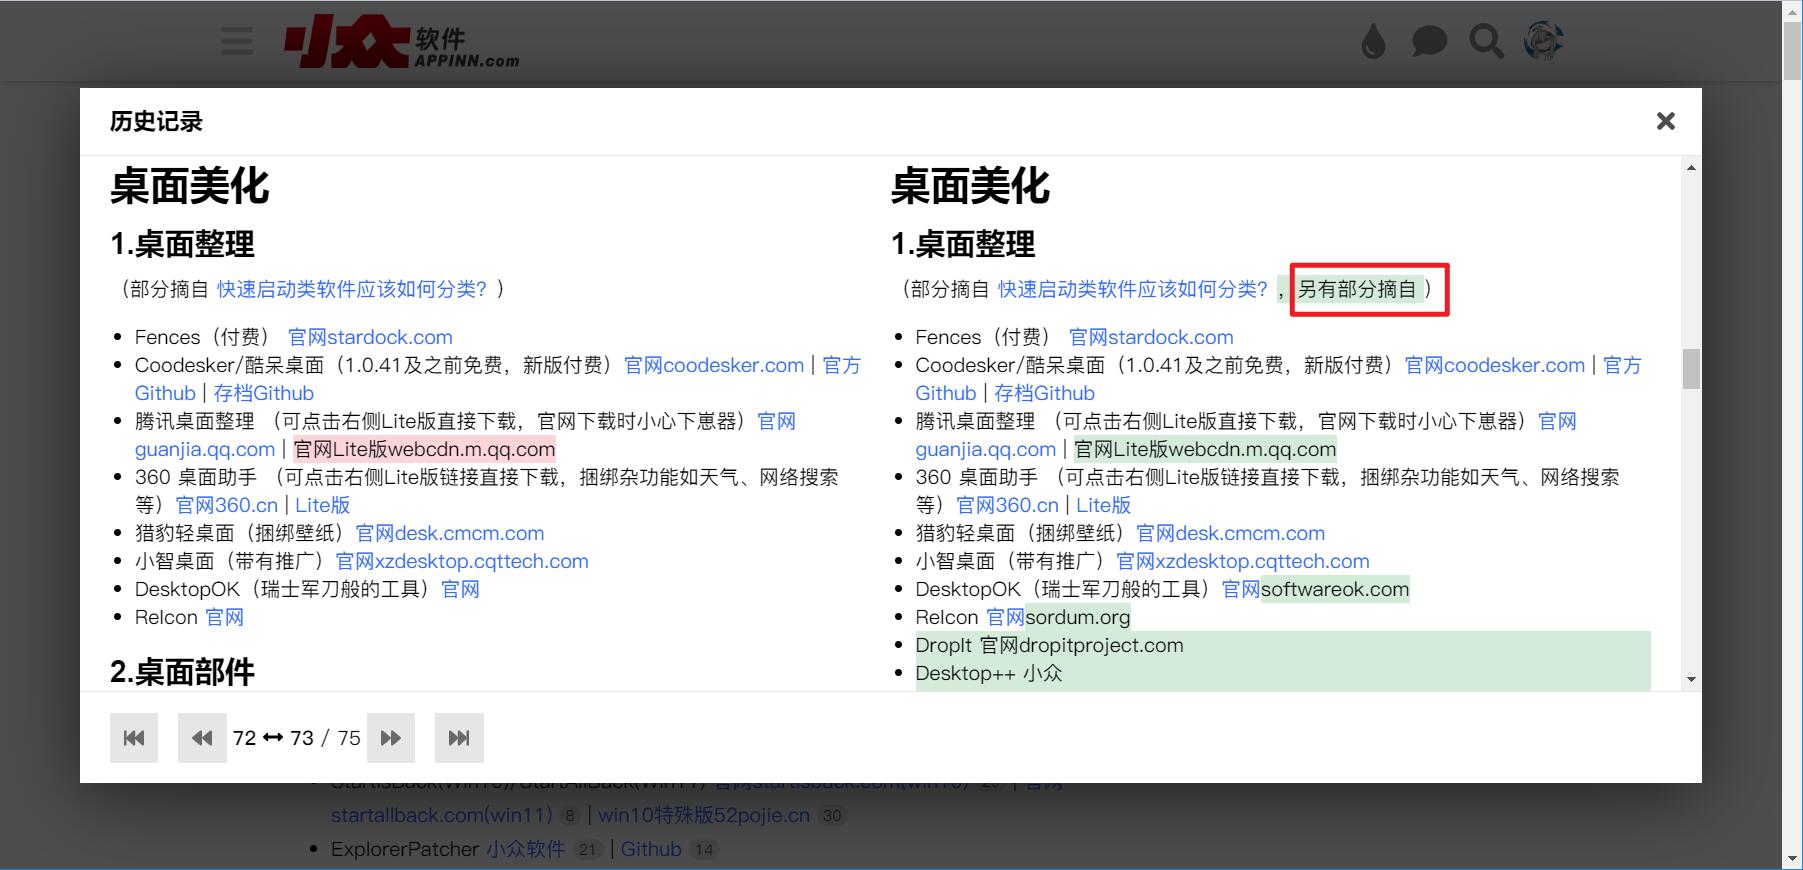Open the chat bubble icon
1803x870 pixels.
pos(1429,42)
